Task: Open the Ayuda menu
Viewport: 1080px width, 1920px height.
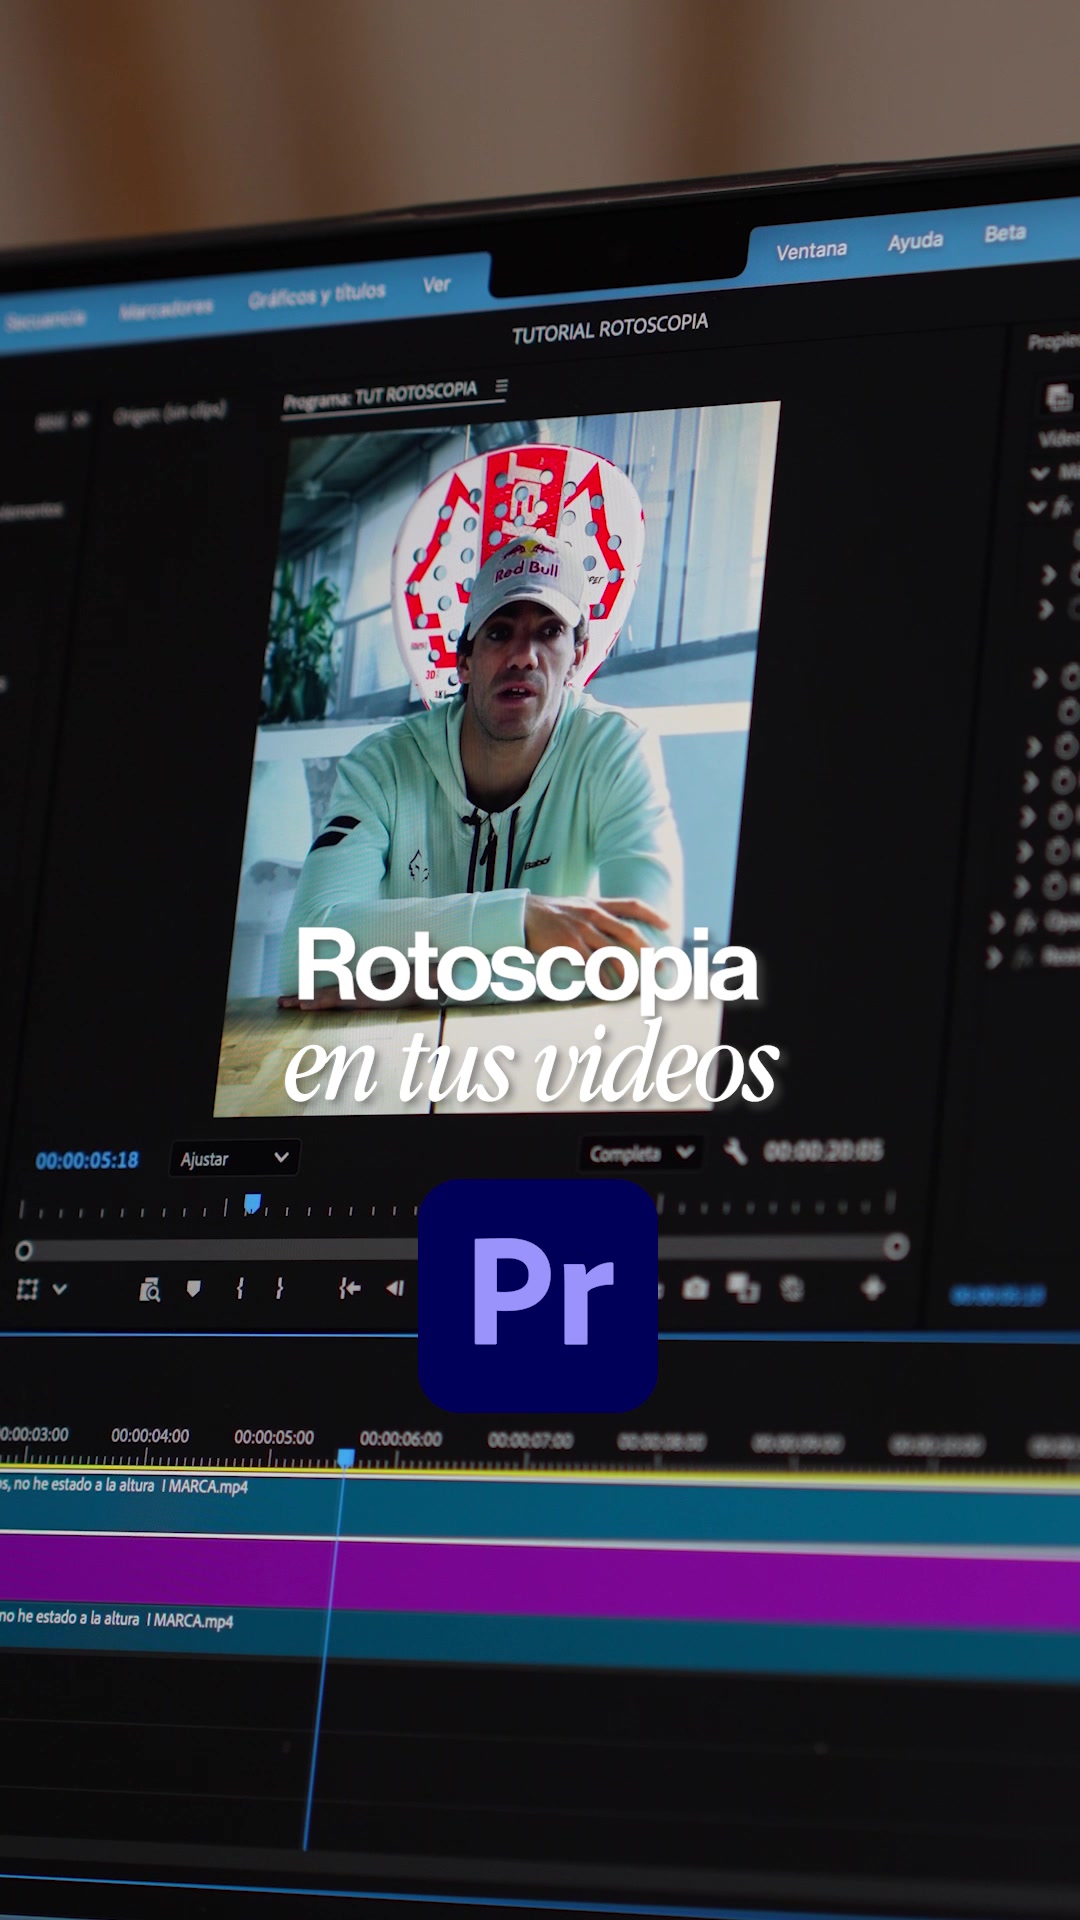Action: tap(915, 241)
